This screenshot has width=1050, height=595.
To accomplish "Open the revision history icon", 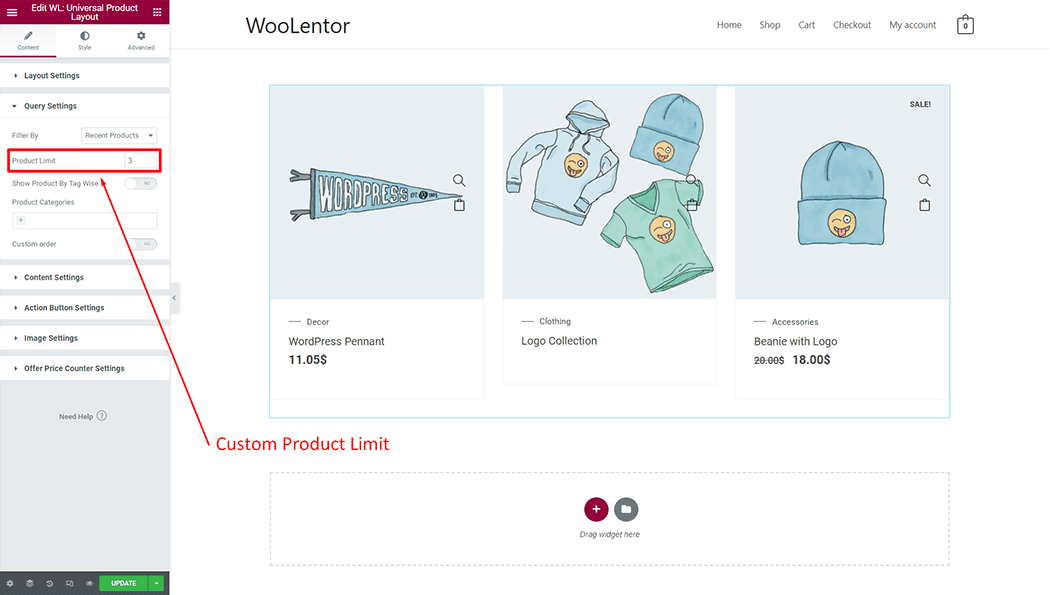I will click(x=49, y=583).
